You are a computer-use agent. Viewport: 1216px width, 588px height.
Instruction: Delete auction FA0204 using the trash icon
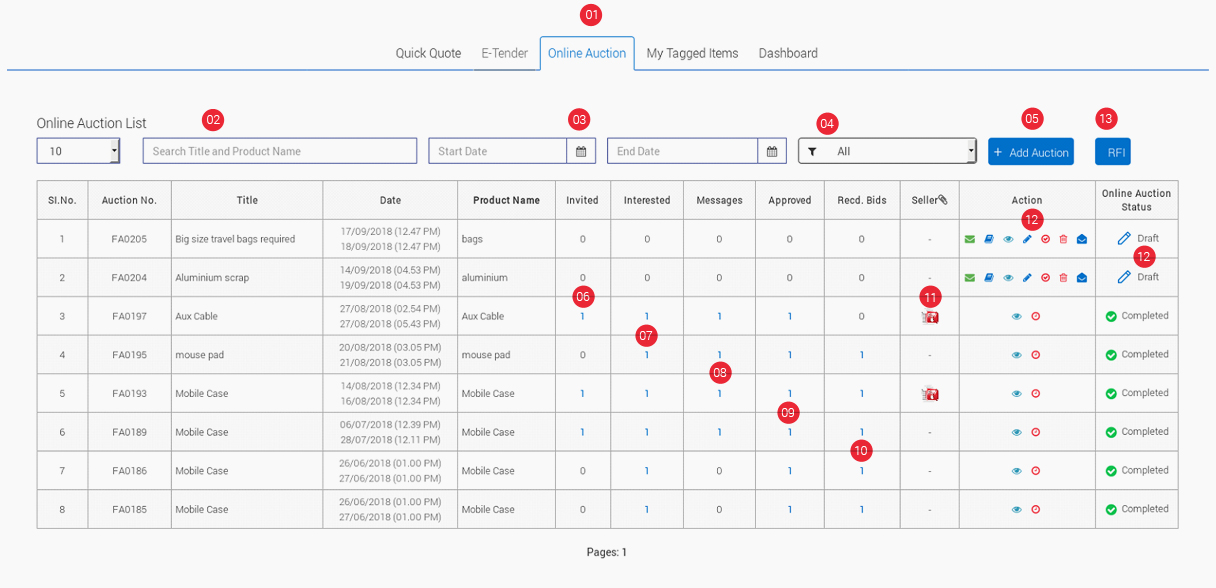click(x=1063, y=278)
